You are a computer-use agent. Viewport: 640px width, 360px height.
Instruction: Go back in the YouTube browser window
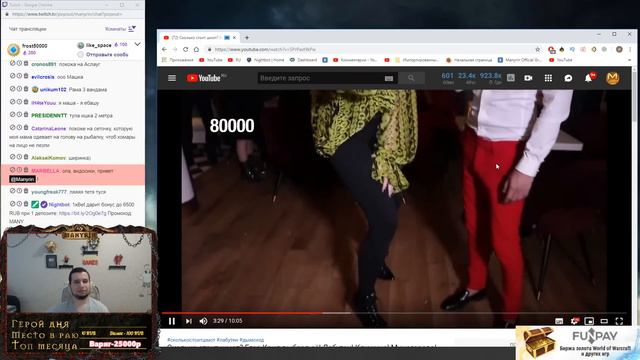point(164,49)
